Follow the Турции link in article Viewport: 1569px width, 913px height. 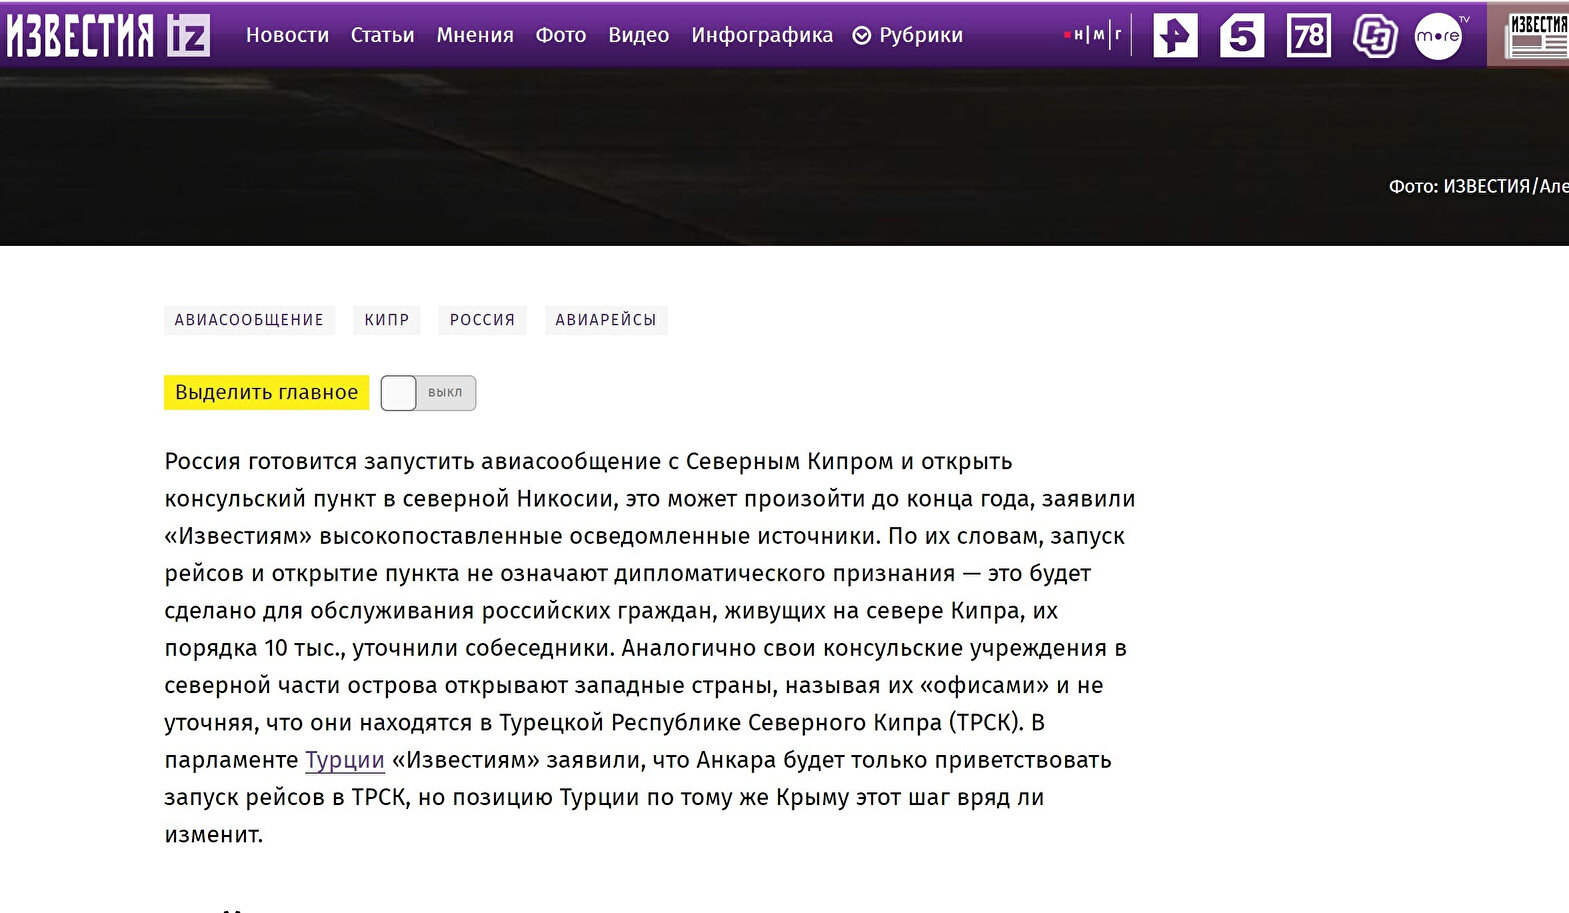click(x=344, y=760)
